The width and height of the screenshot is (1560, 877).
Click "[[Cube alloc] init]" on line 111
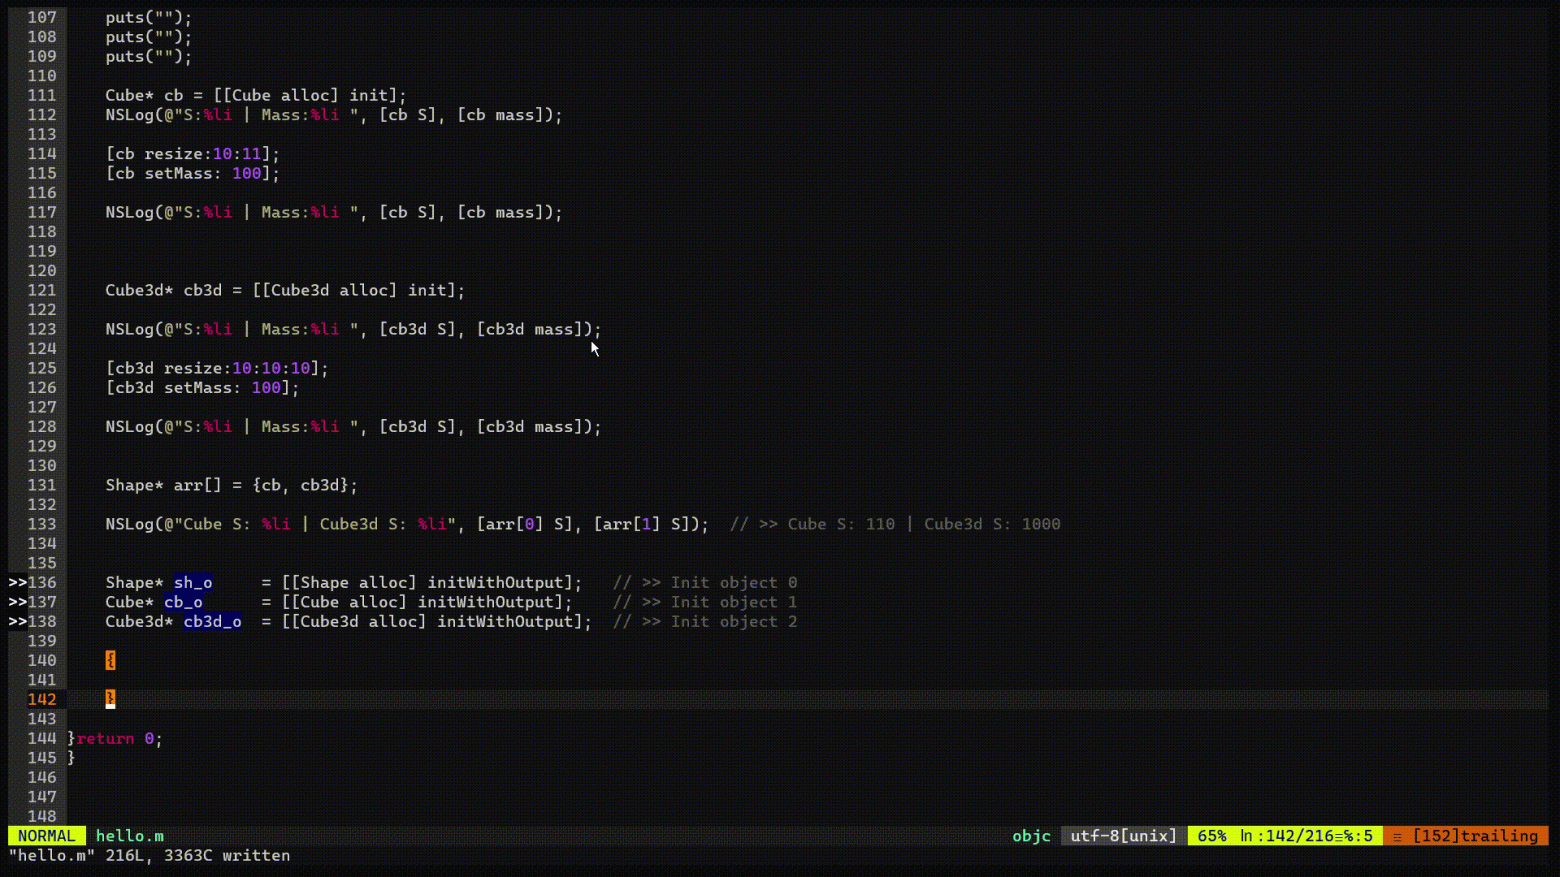[x=305, y=96]
